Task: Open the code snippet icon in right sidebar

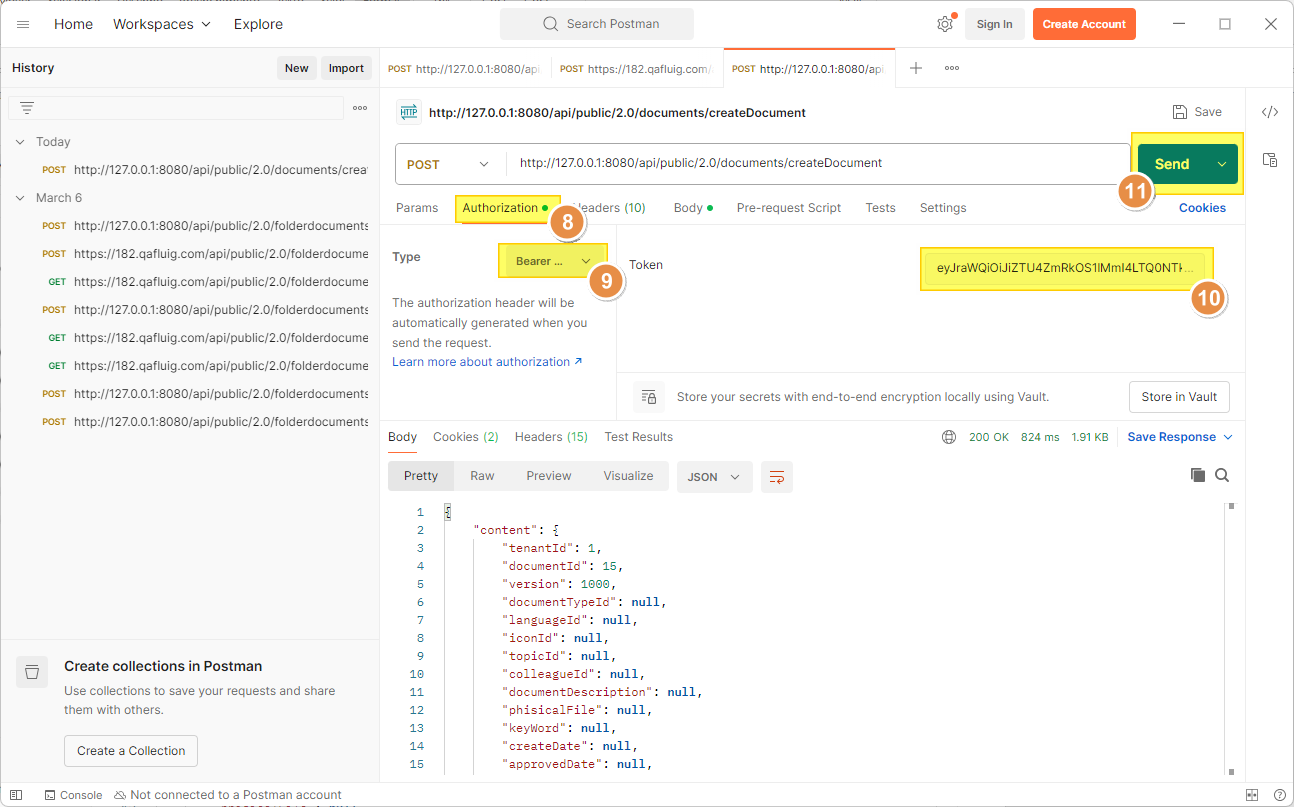Action: (1270, 112)
